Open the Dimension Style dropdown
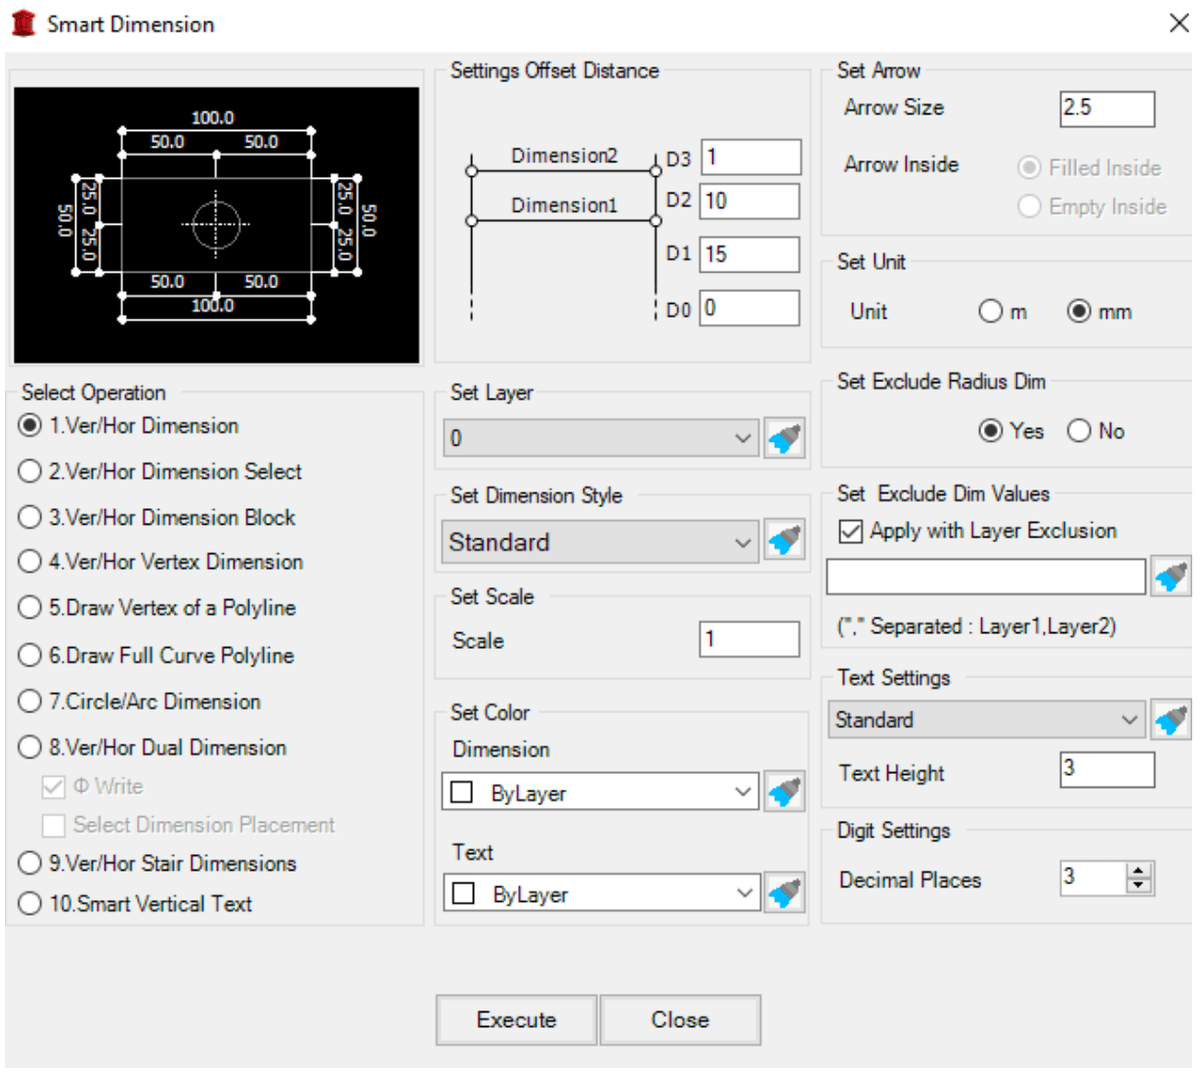Screen dimensions: 1200x1073 (x=742, y=541)
